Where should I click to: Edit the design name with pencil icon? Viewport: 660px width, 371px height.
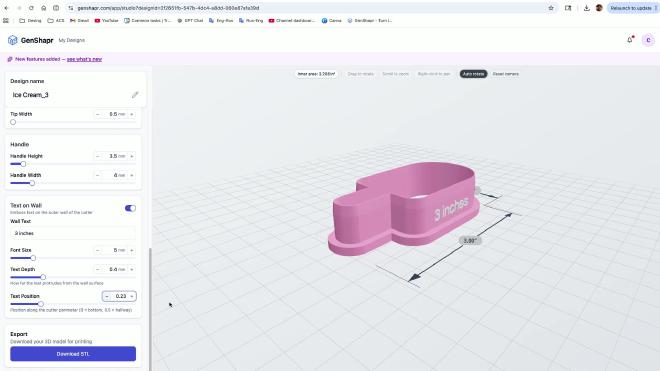pyautogui.click(x=135, y=95)
